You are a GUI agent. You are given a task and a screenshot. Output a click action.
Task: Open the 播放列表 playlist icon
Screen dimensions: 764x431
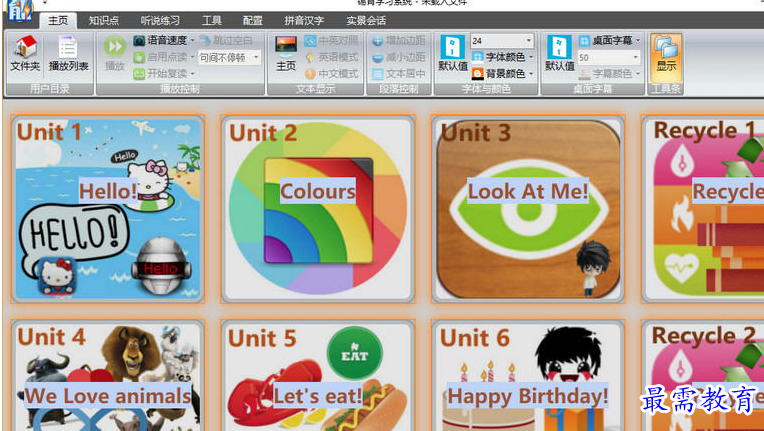pos(68,54)
